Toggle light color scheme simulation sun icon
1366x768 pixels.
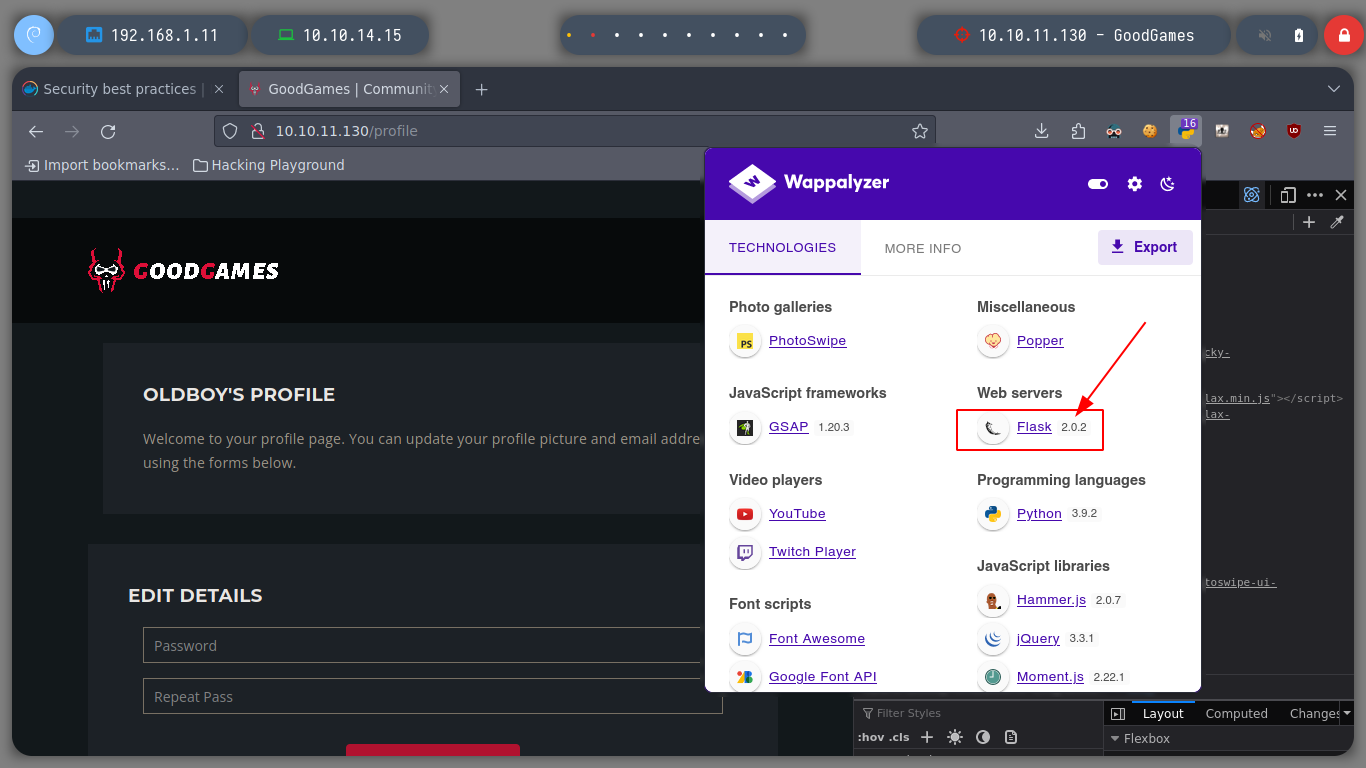point(955,737)
